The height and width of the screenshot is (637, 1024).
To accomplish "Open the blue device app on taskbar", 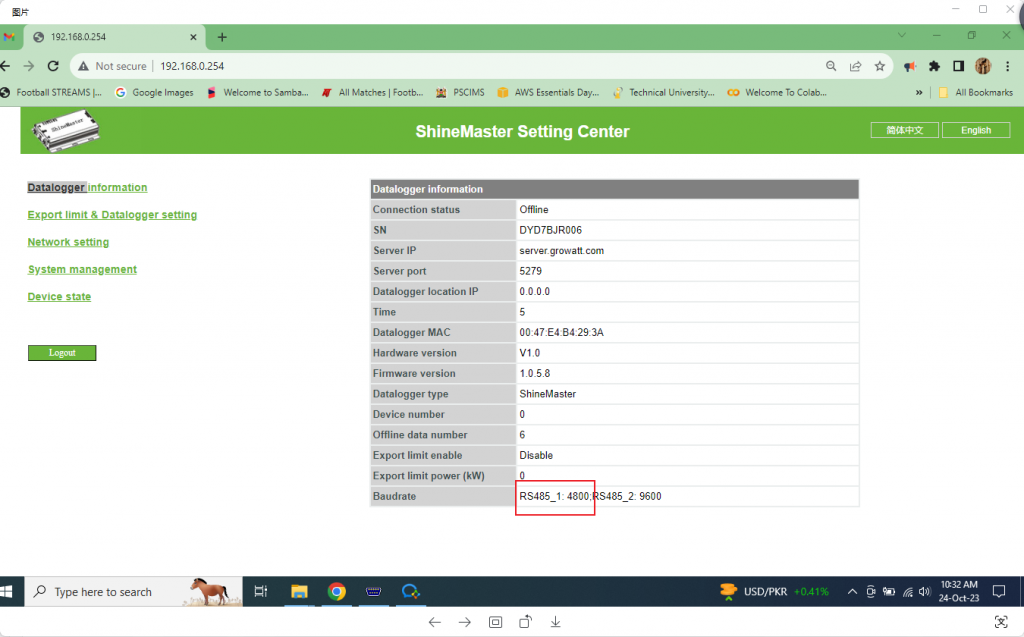I will point(374,591).
